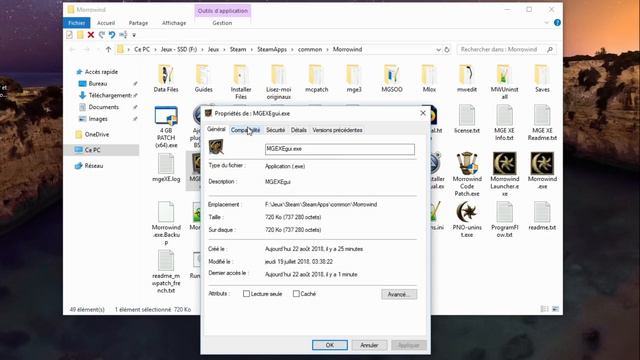Select 4 GB PATCH (x64).exe file
This screenshot has height=360, width=640.
coord(166,127)
